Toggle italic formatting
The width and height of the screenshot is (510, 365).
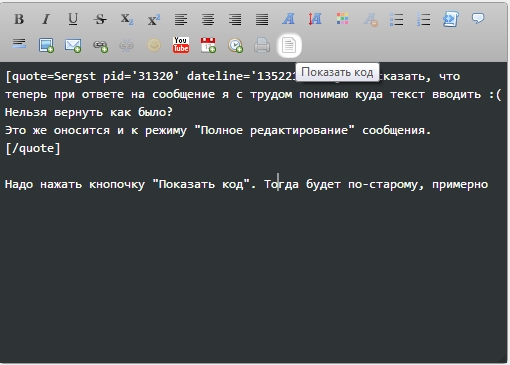point(46,19)
